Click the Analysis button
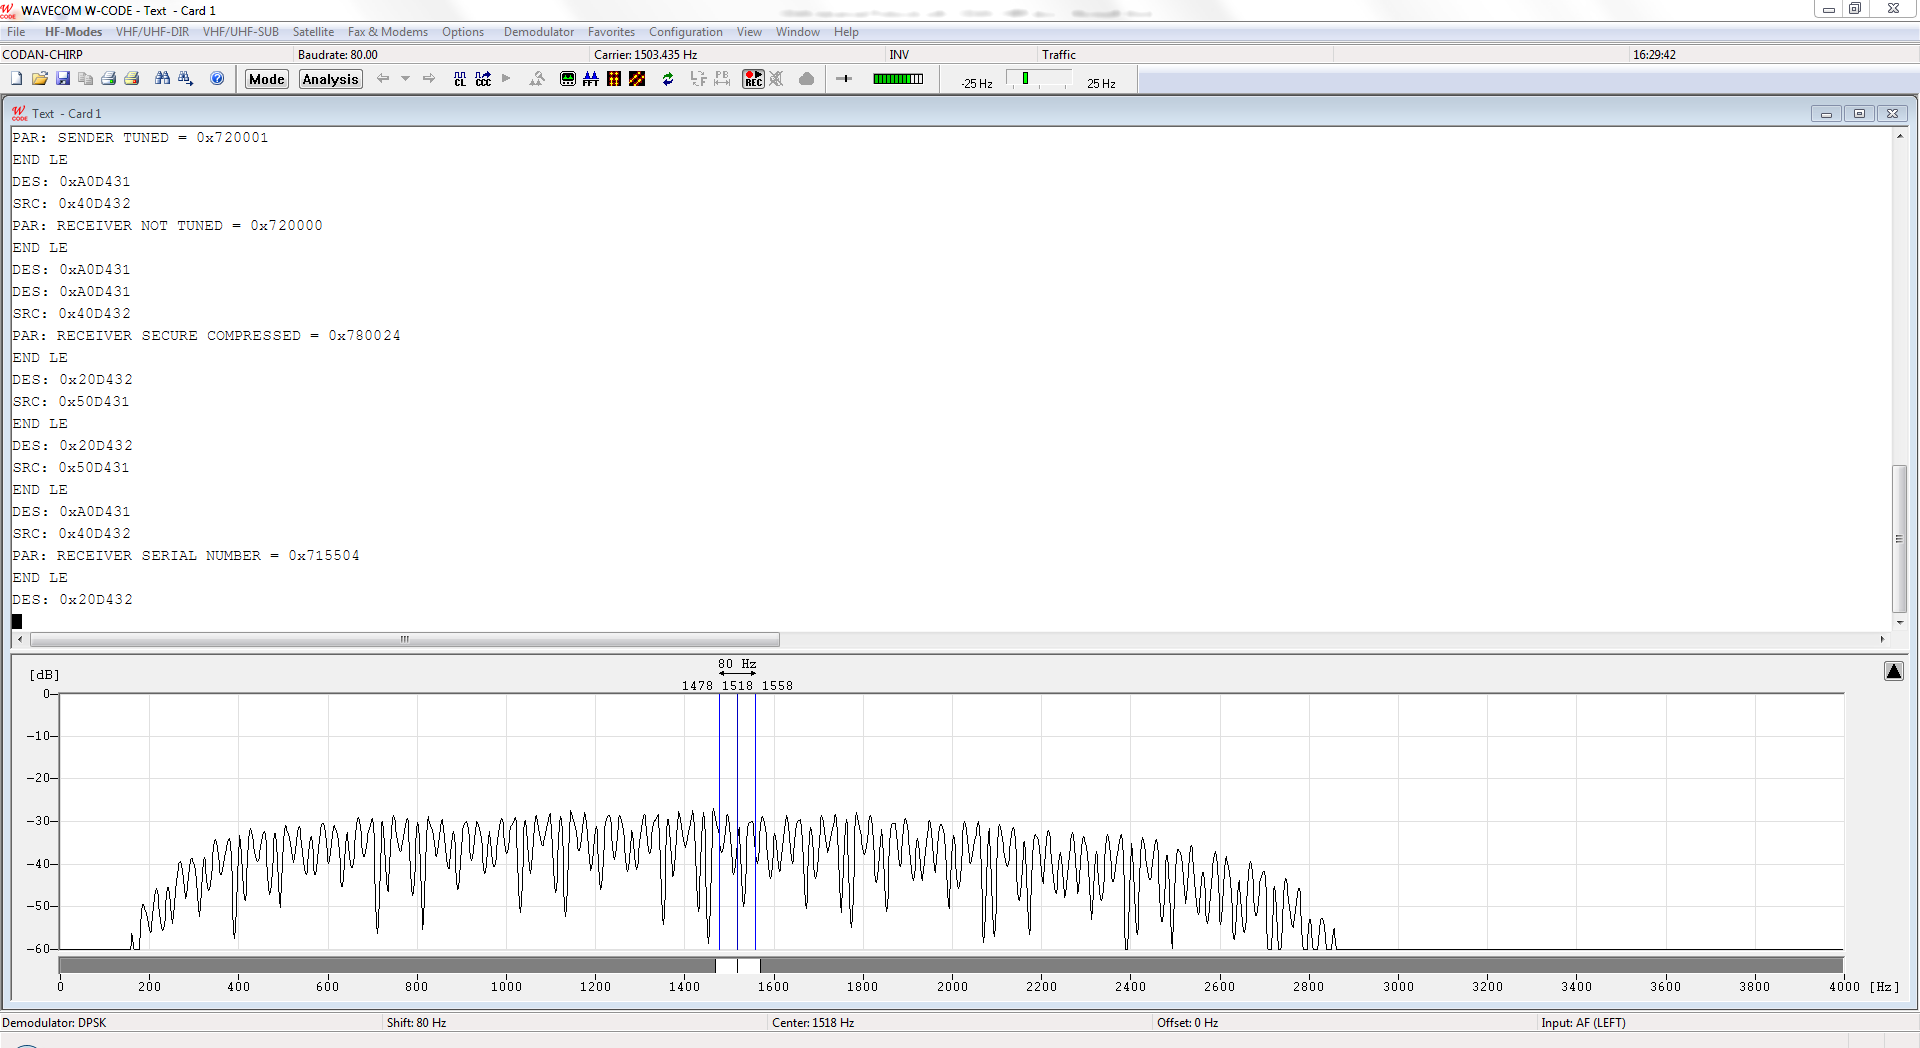Viewport: 1920px width, 1048px height. click(330, 79)
